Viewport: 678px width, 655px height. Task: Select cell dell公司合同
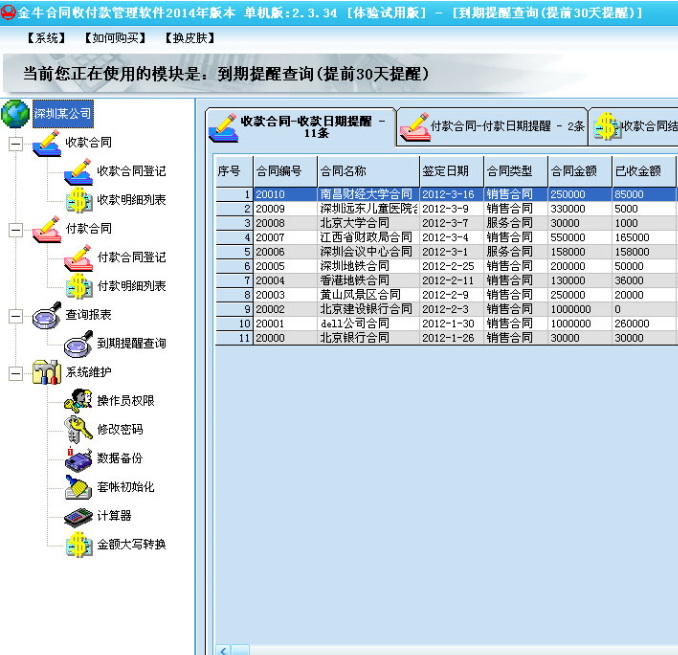pos(368,323)
